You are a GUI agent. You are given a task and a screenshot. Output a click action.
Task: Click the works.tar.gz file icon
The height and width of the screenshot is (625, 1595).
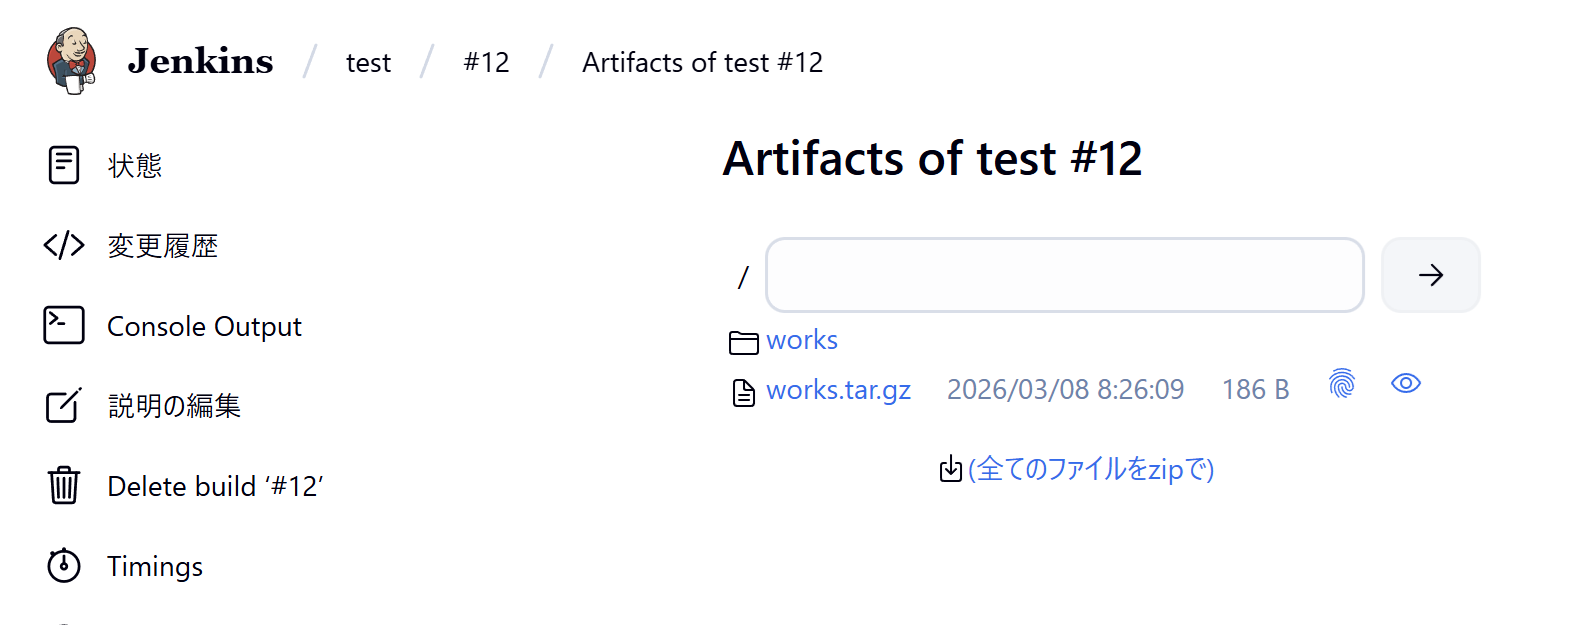click(x=743, y=392)
